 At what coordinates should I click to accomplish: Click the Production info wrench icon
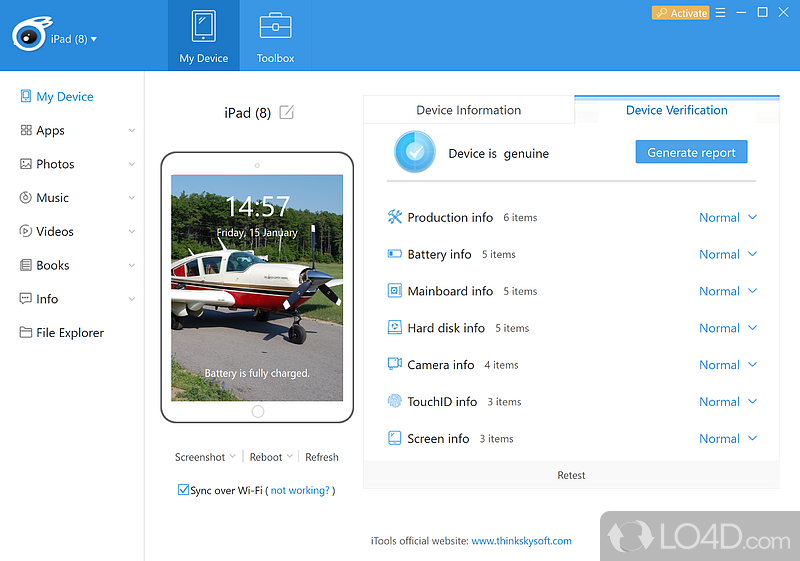point(394,217)
